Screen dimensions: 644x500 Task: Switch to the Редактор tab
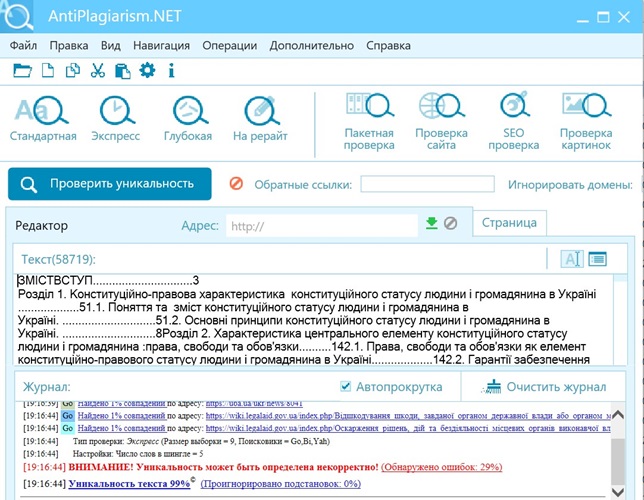[41, 226]
